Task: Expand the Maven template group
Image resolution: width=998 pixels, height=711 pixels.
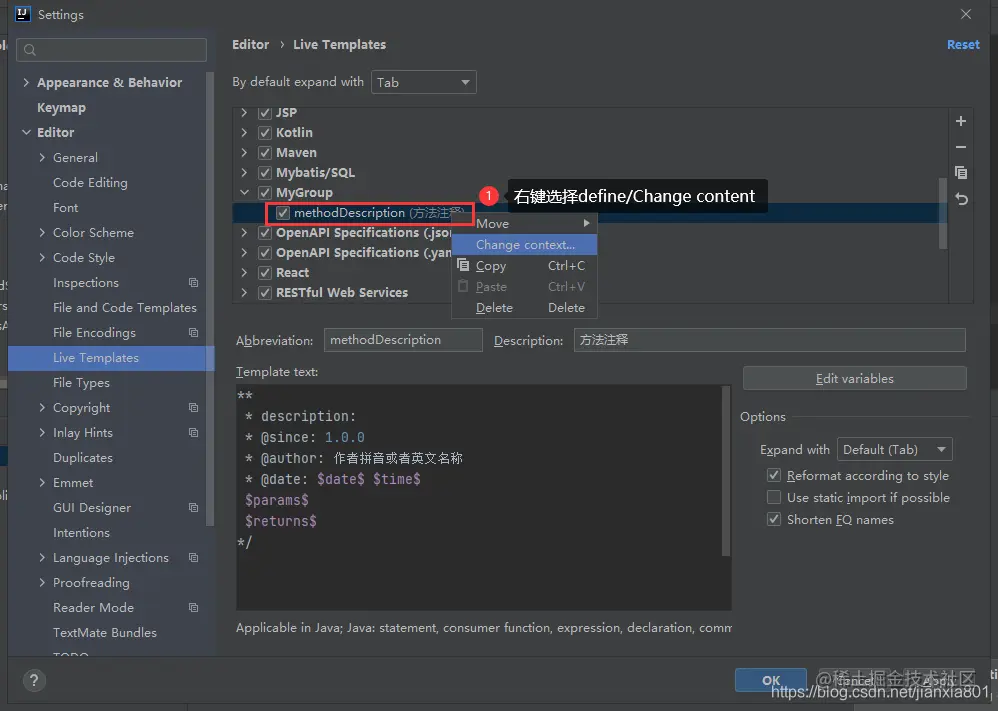Action: click(x=244, y=153)
